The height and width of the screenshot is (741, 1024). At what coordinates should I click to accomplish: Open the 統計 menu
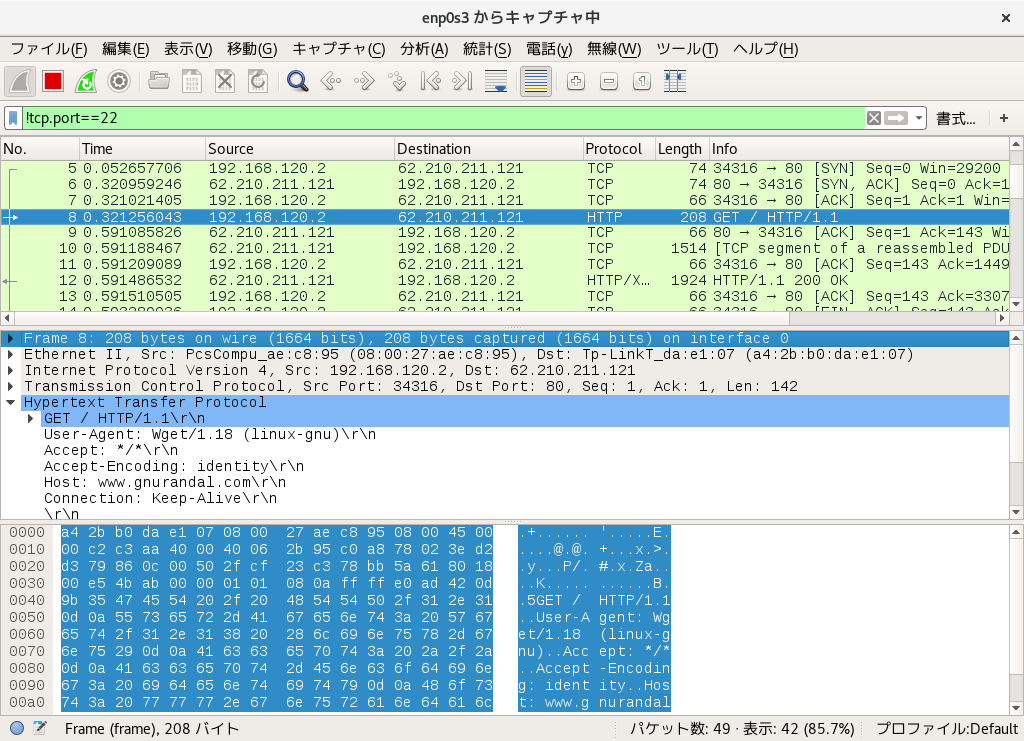point(487,48)
